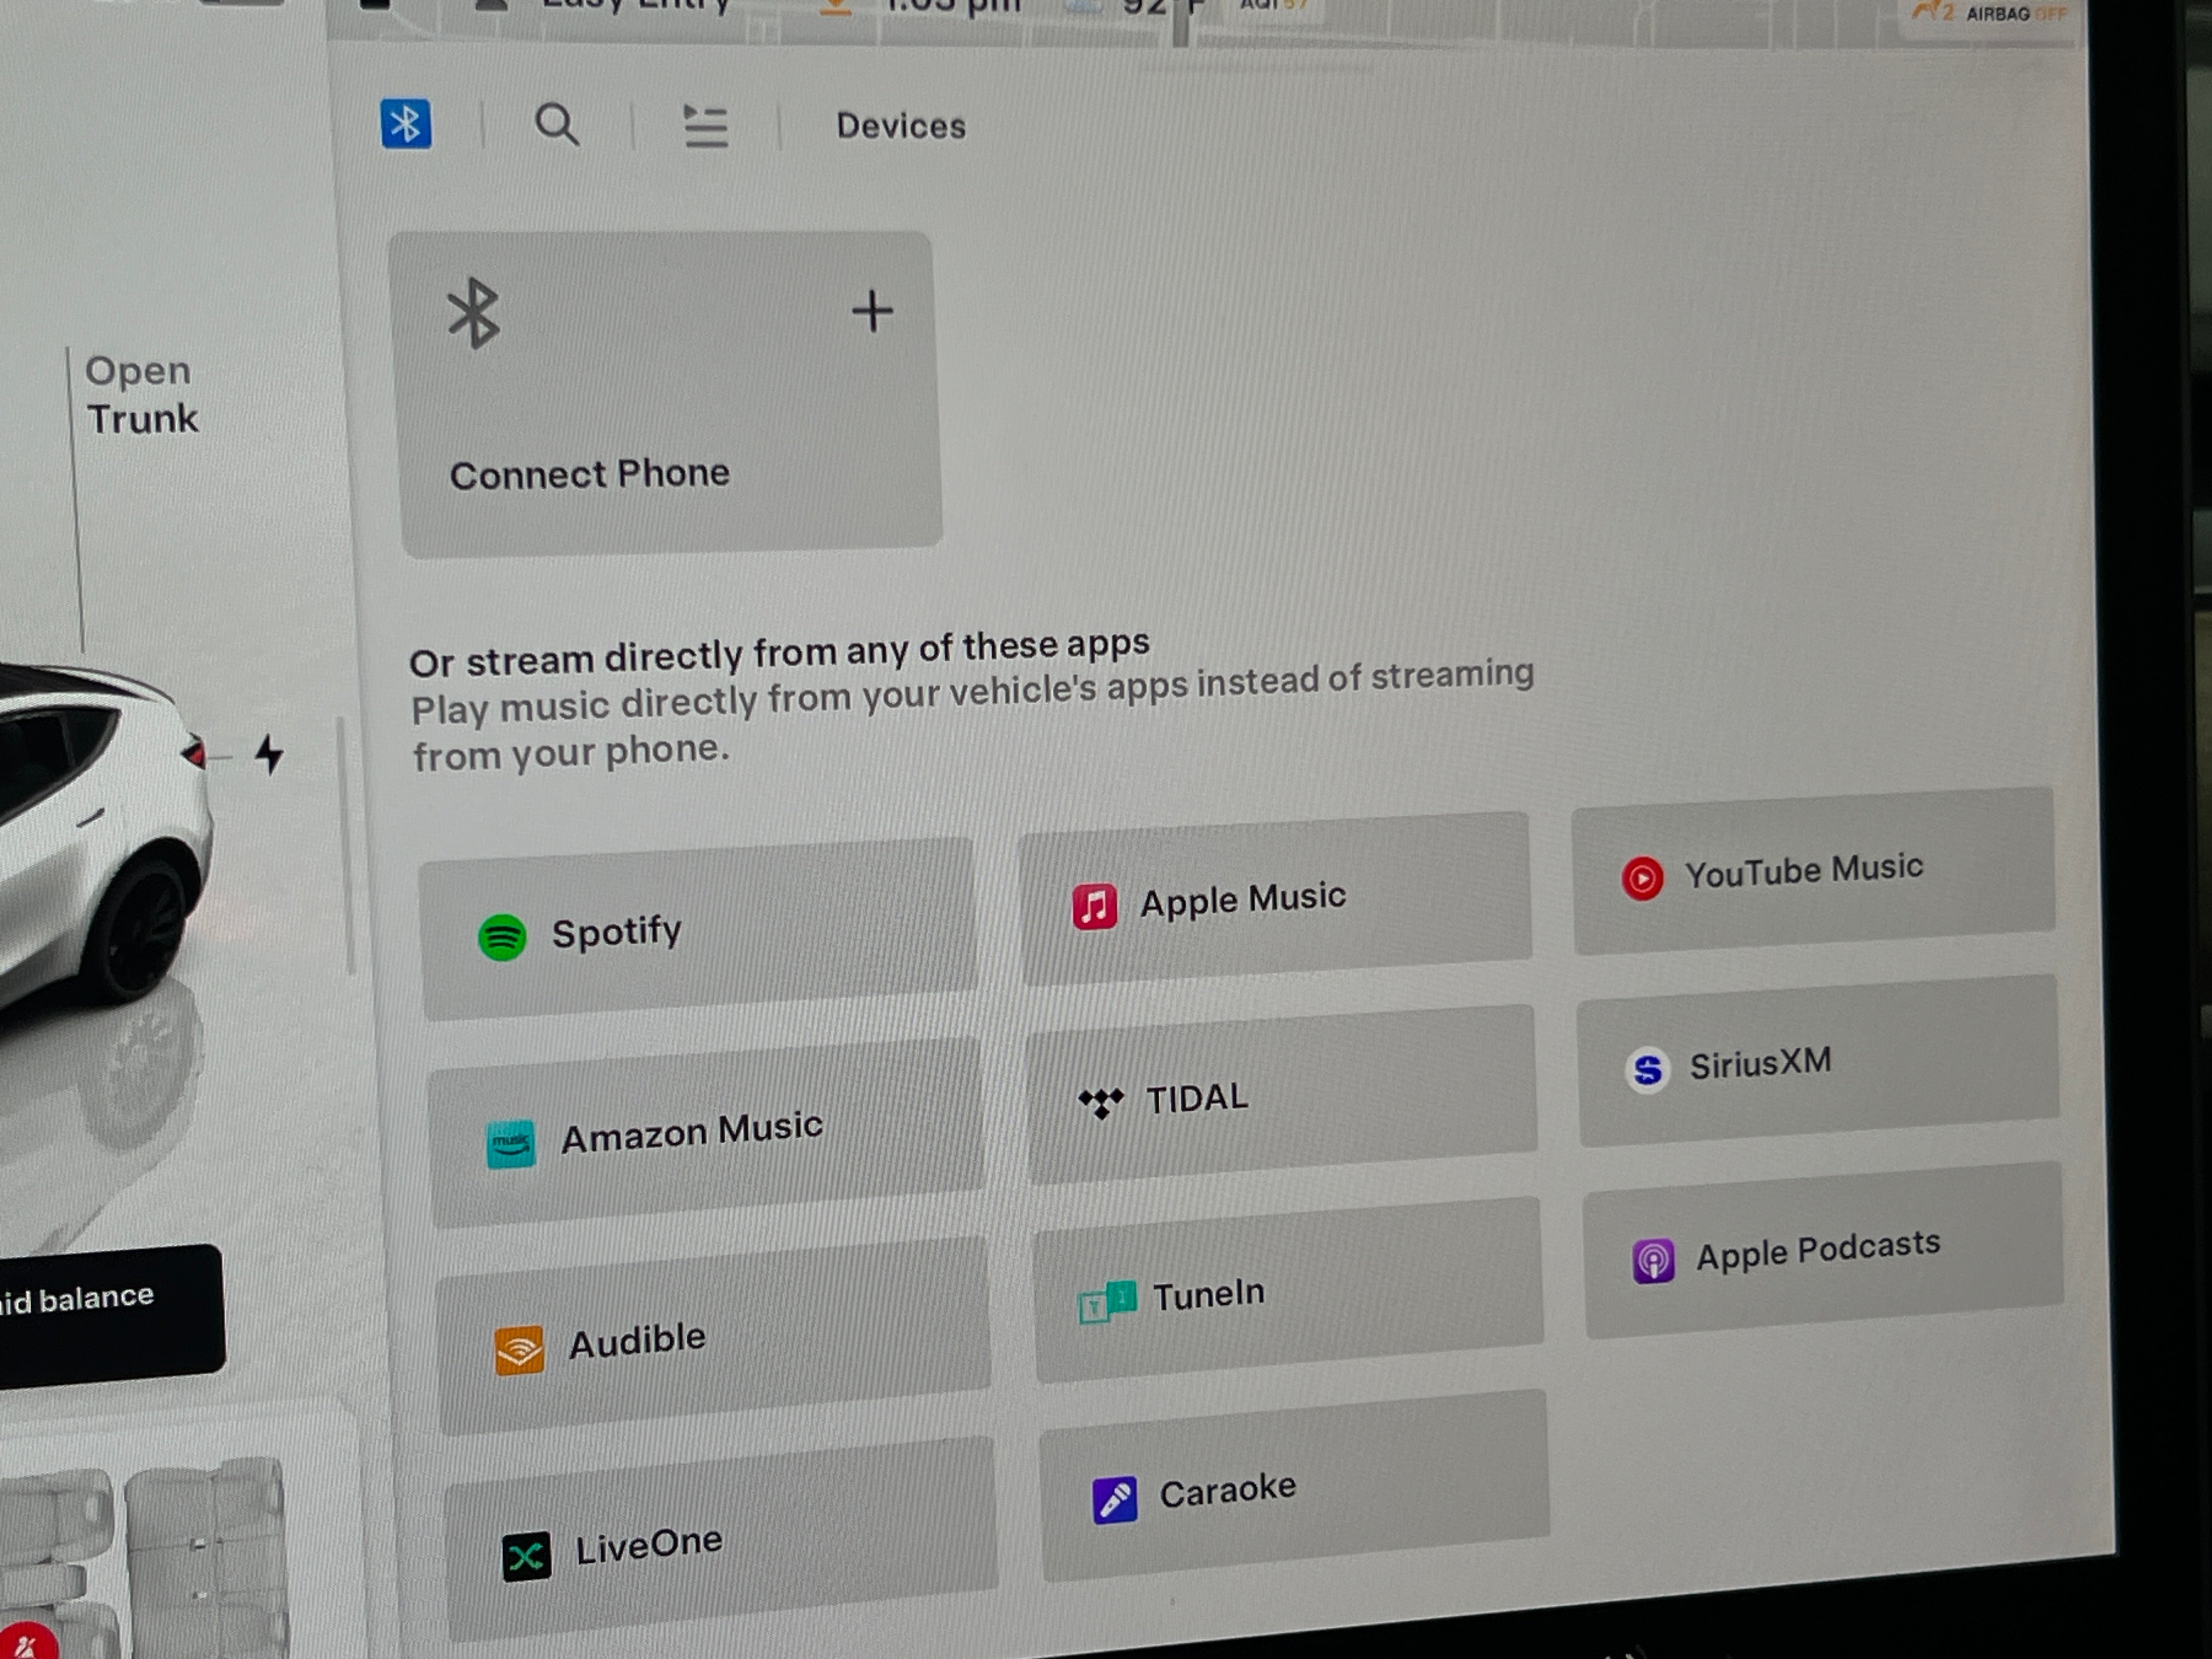
Task: Tap the teal Amazon Music logo
Action: pos(510,1144)
